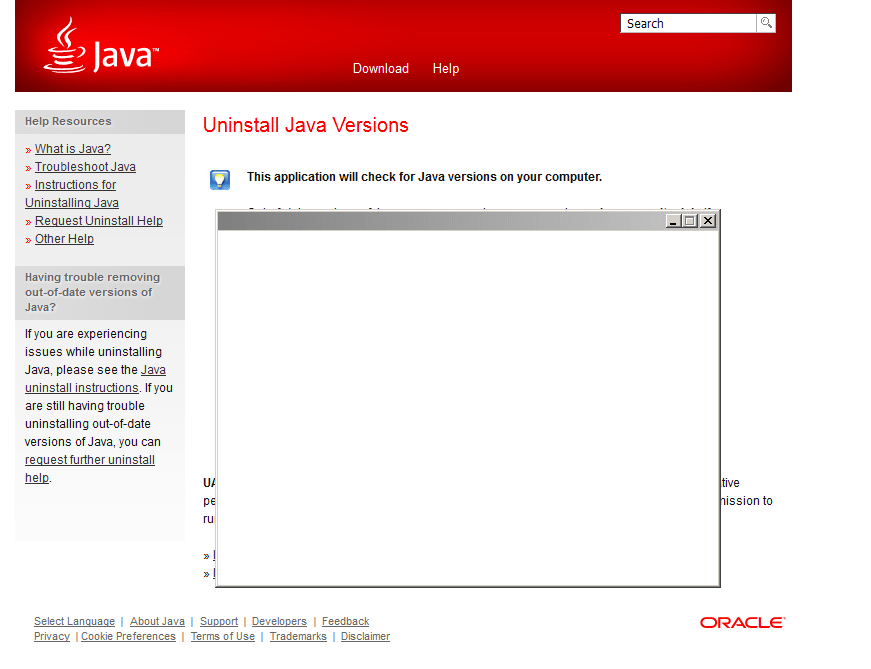This screenshot has height=669, width=871.
Task: Click Trademarks footer link
Action: (x=298, y=636)
